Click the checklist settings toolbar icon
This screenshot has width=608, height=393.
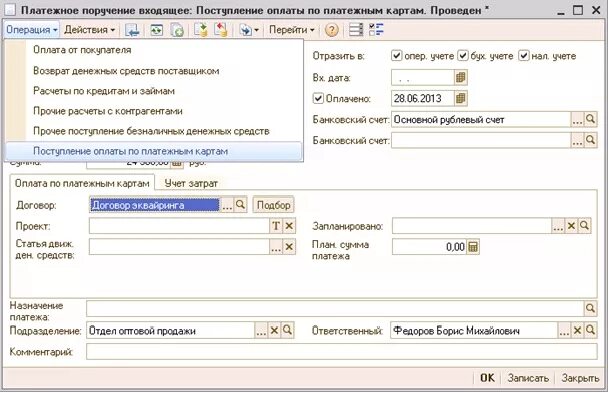[376, 30]
